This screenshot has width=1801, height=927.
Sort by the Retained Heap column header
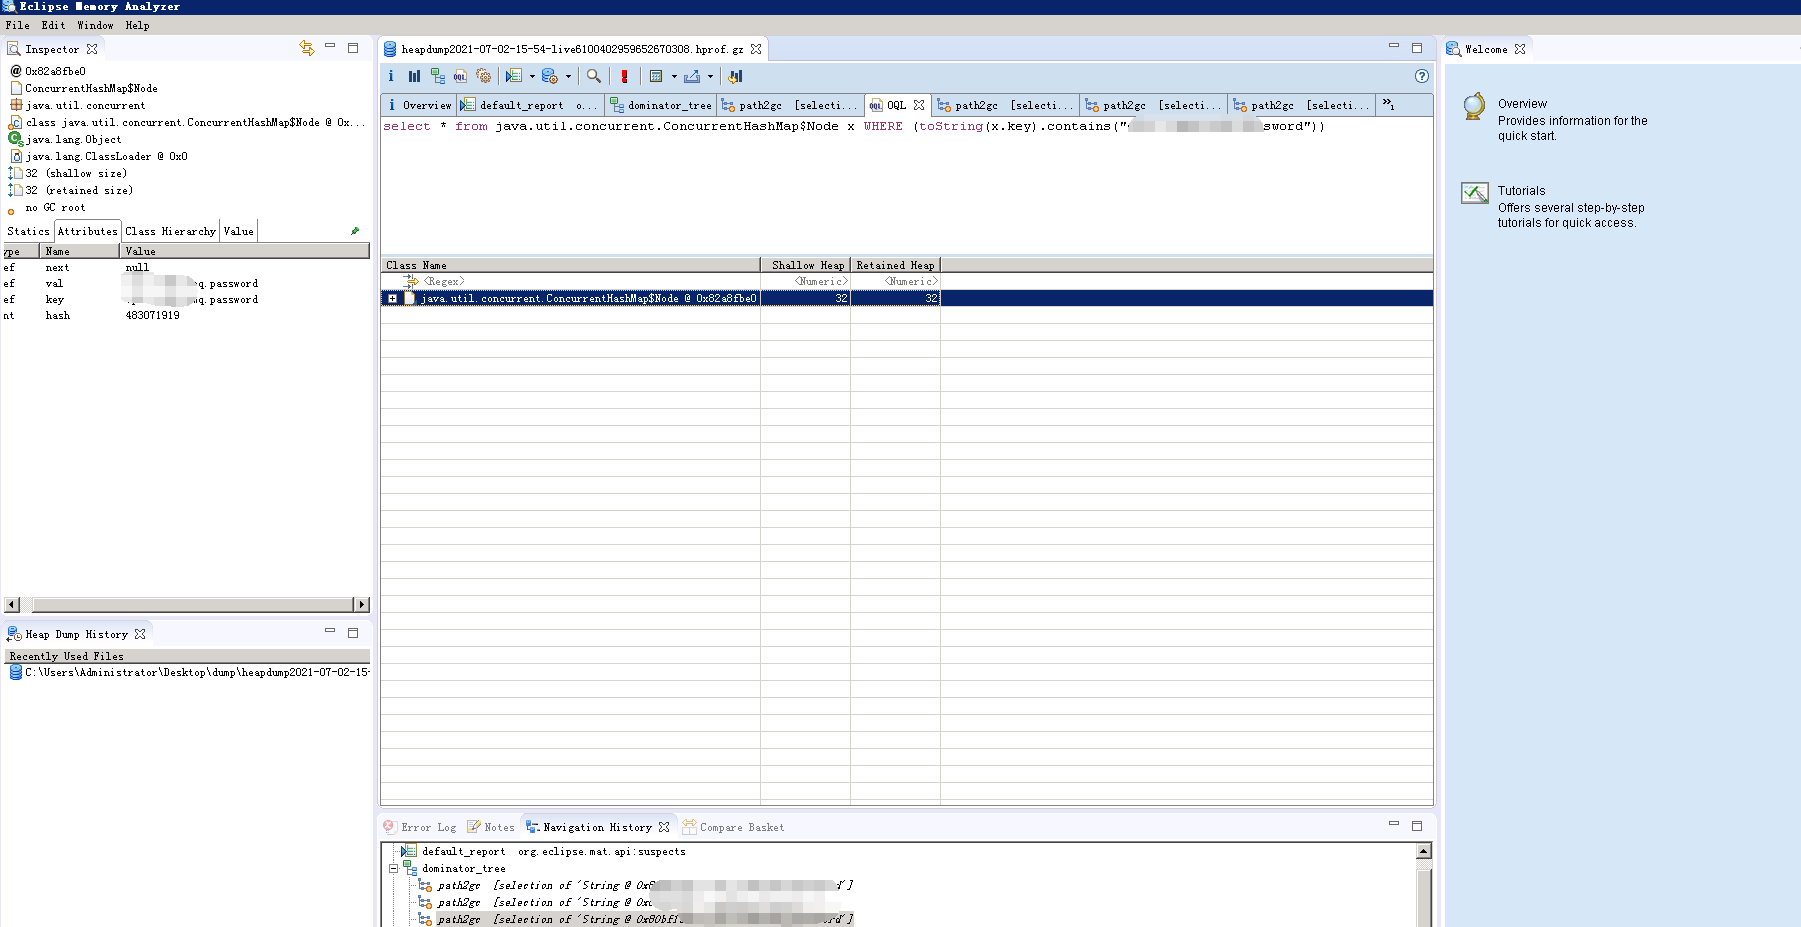click(895, 265)
